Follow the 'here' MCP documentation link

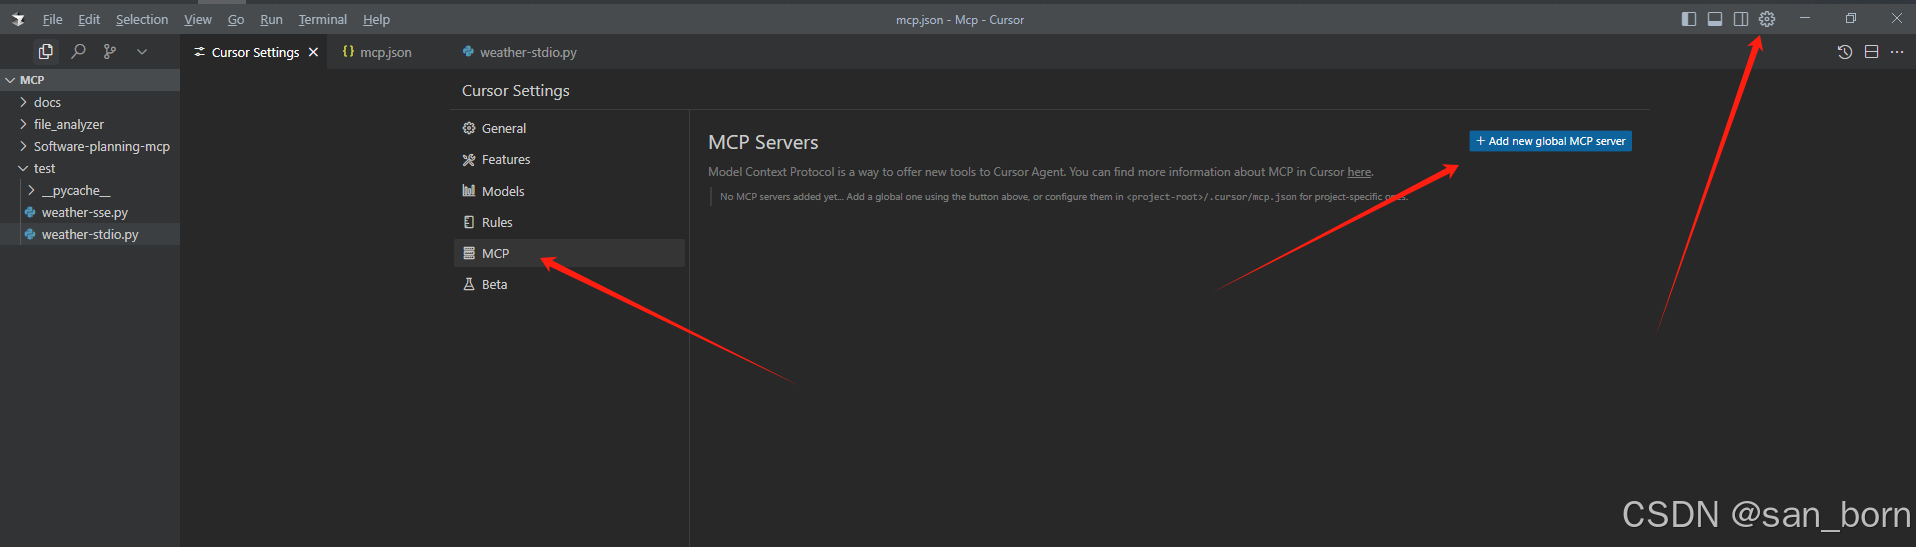1359,172
